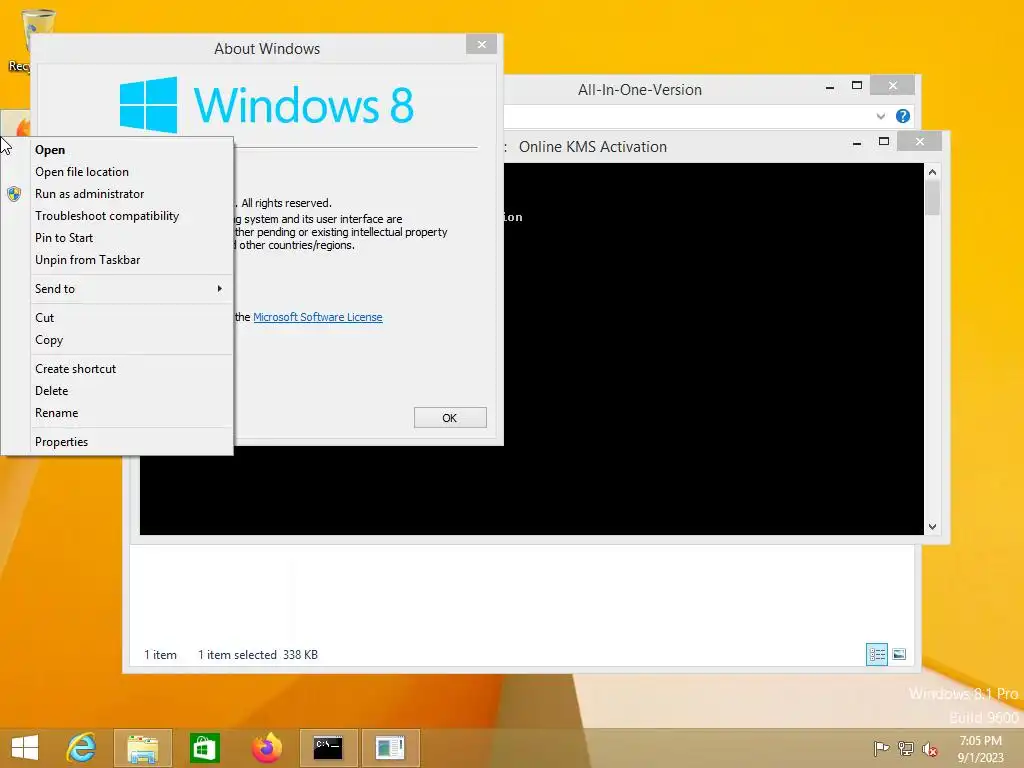Screen dimensions: 1024x768
Task: Minimize the Online KMS Activation window
Action: tap(856, 142)
